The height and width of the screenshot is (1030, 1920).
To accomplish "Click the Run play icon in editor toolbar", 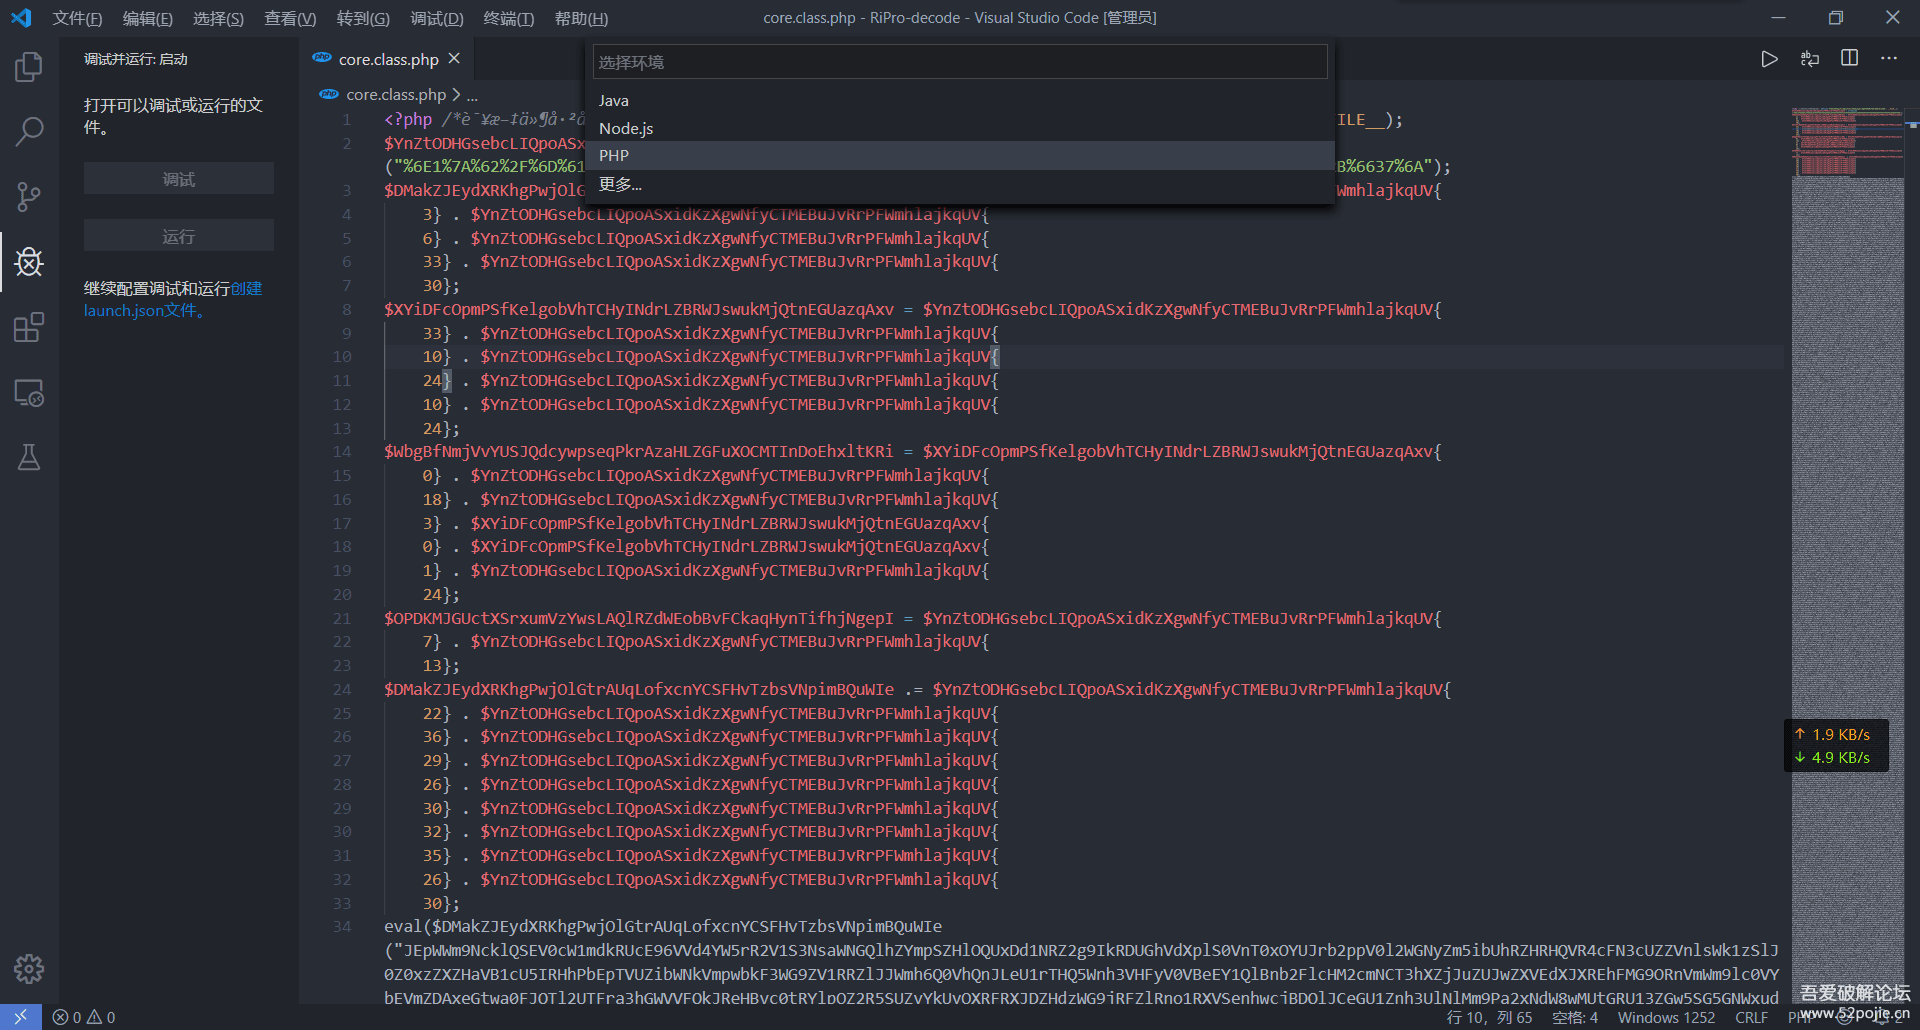I will click(x=1769, y=59).
